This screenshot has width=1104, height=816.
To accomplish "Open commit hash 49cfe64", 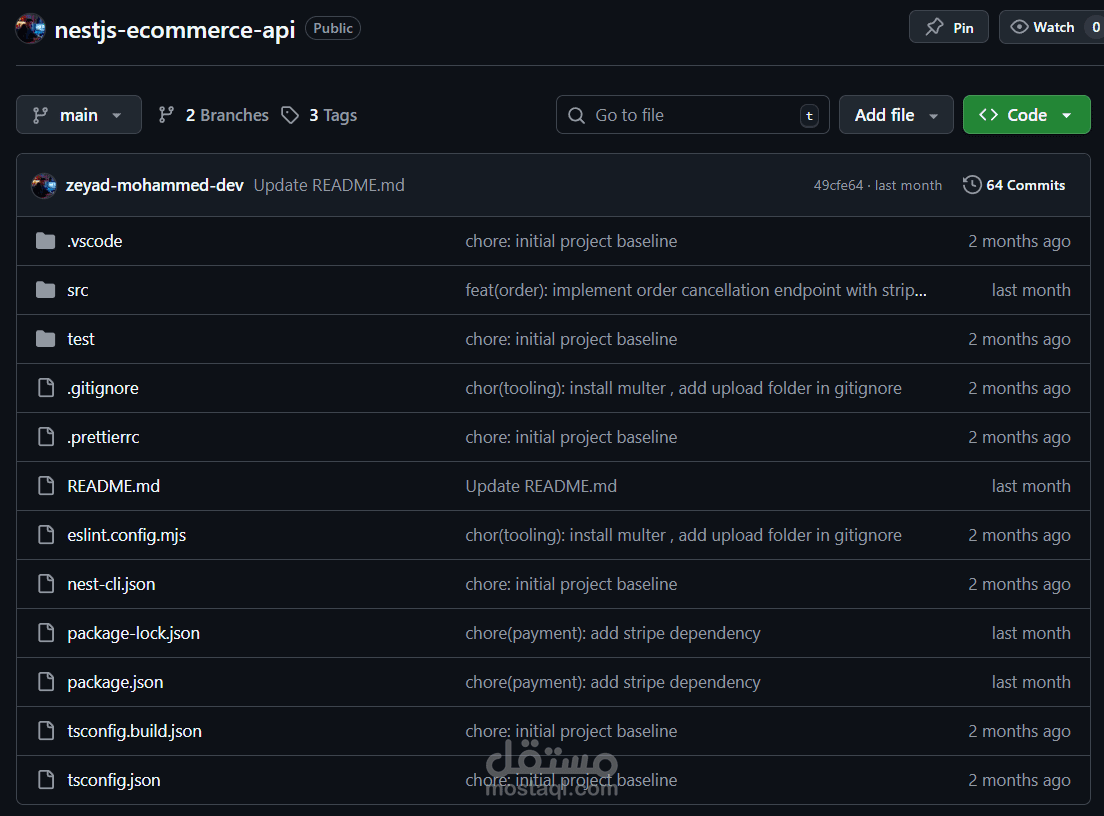I will [x=838, y=185].
